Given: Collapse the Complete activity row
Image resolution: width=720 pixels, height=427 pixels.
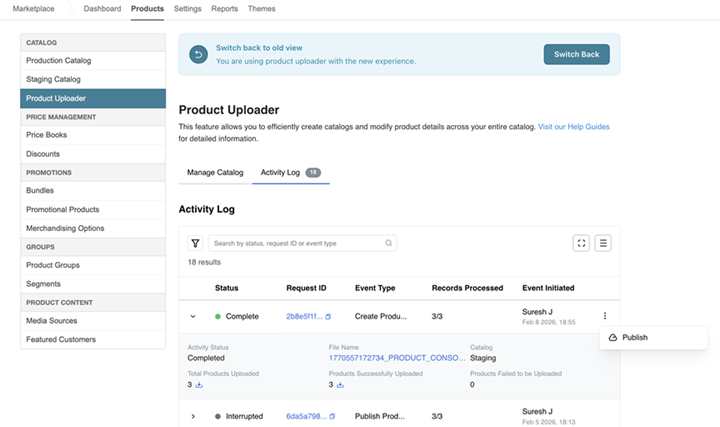Looking at the screenshot, I should click(x=193, y=316).
